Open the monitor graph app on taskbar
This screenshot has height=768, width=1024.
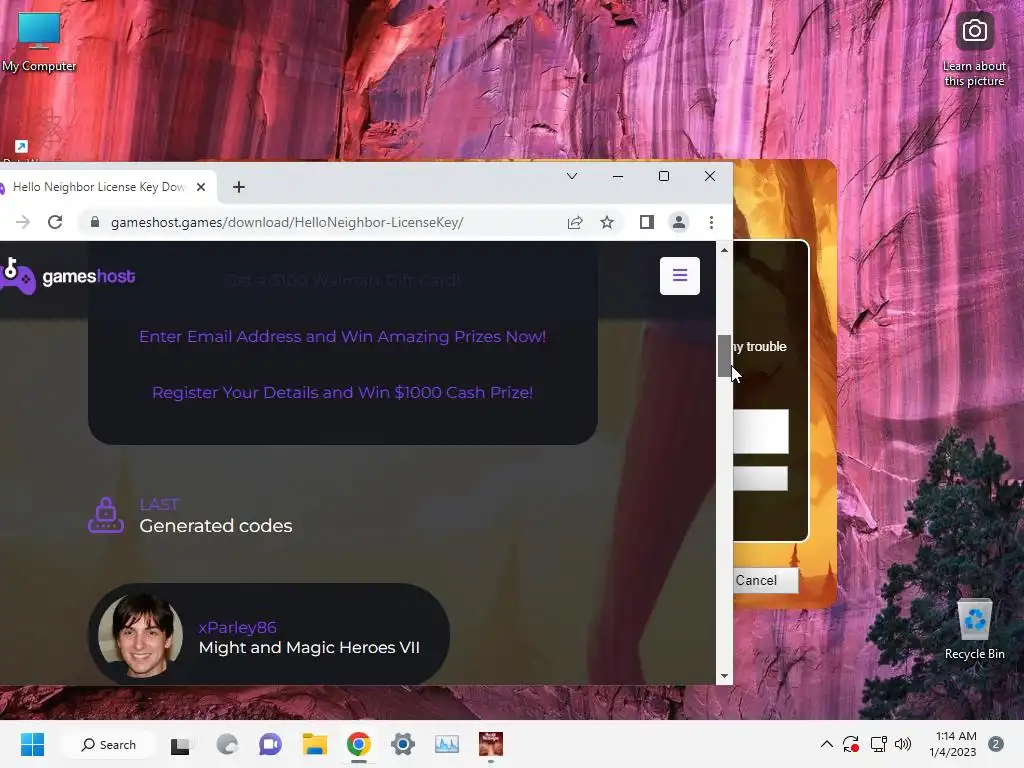tap(447, 744)
